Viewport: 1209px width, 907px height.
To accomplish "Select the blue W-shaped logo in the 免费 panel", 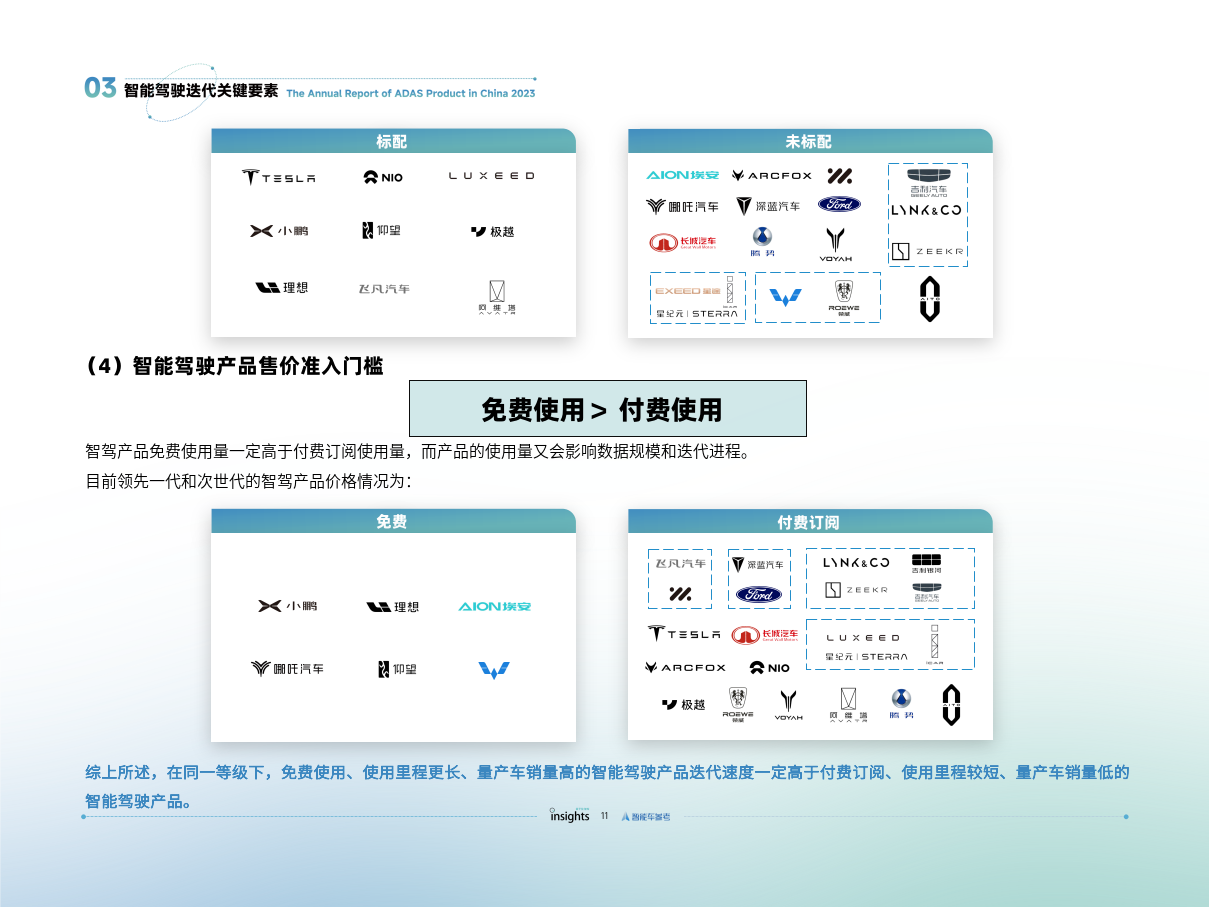I will 495,669.
